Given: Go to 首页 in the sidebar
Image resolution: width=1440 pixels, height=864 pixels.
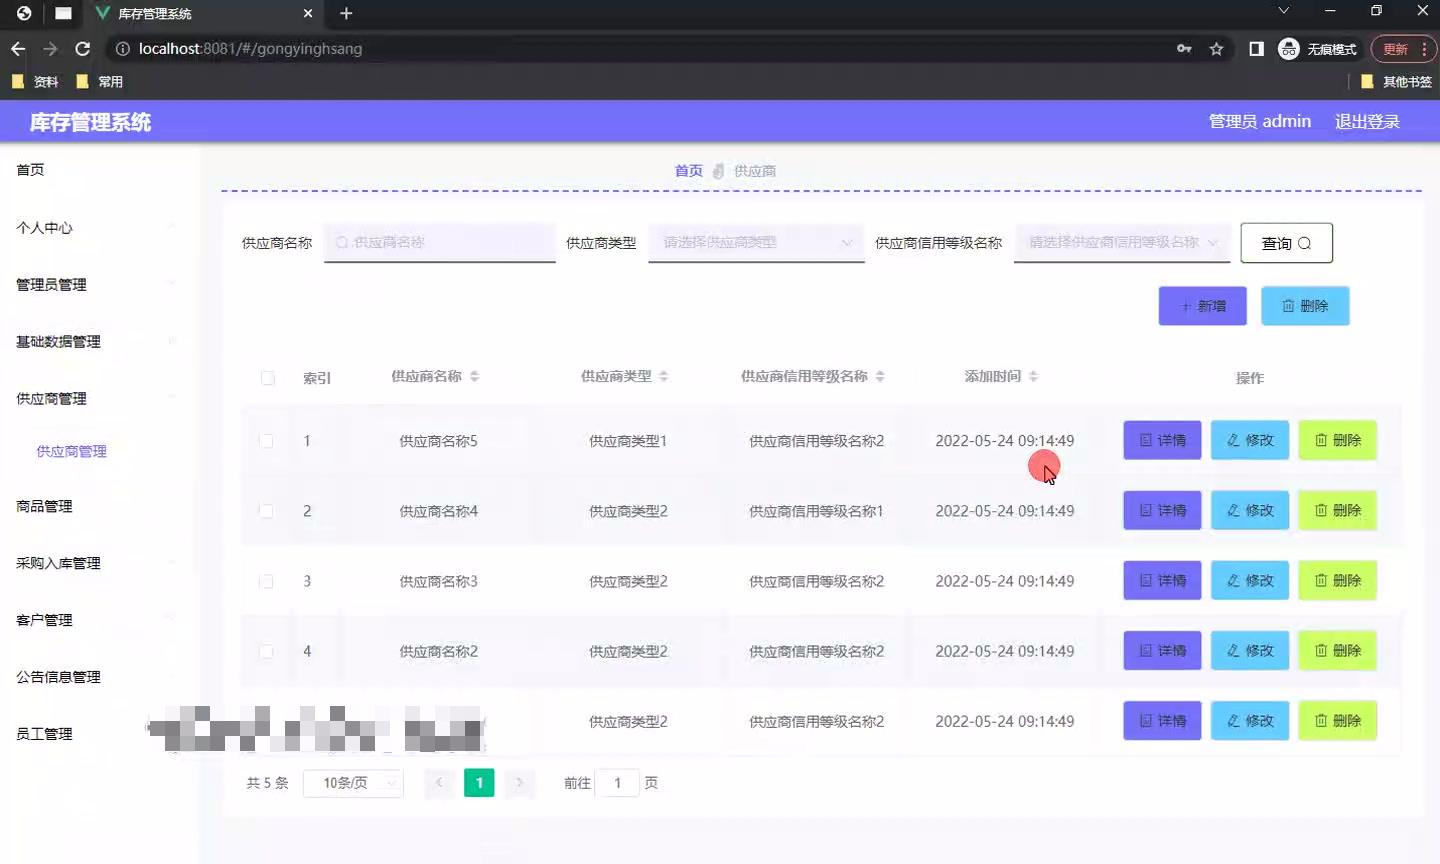Looking at the screenshot, I should [30, 170].
